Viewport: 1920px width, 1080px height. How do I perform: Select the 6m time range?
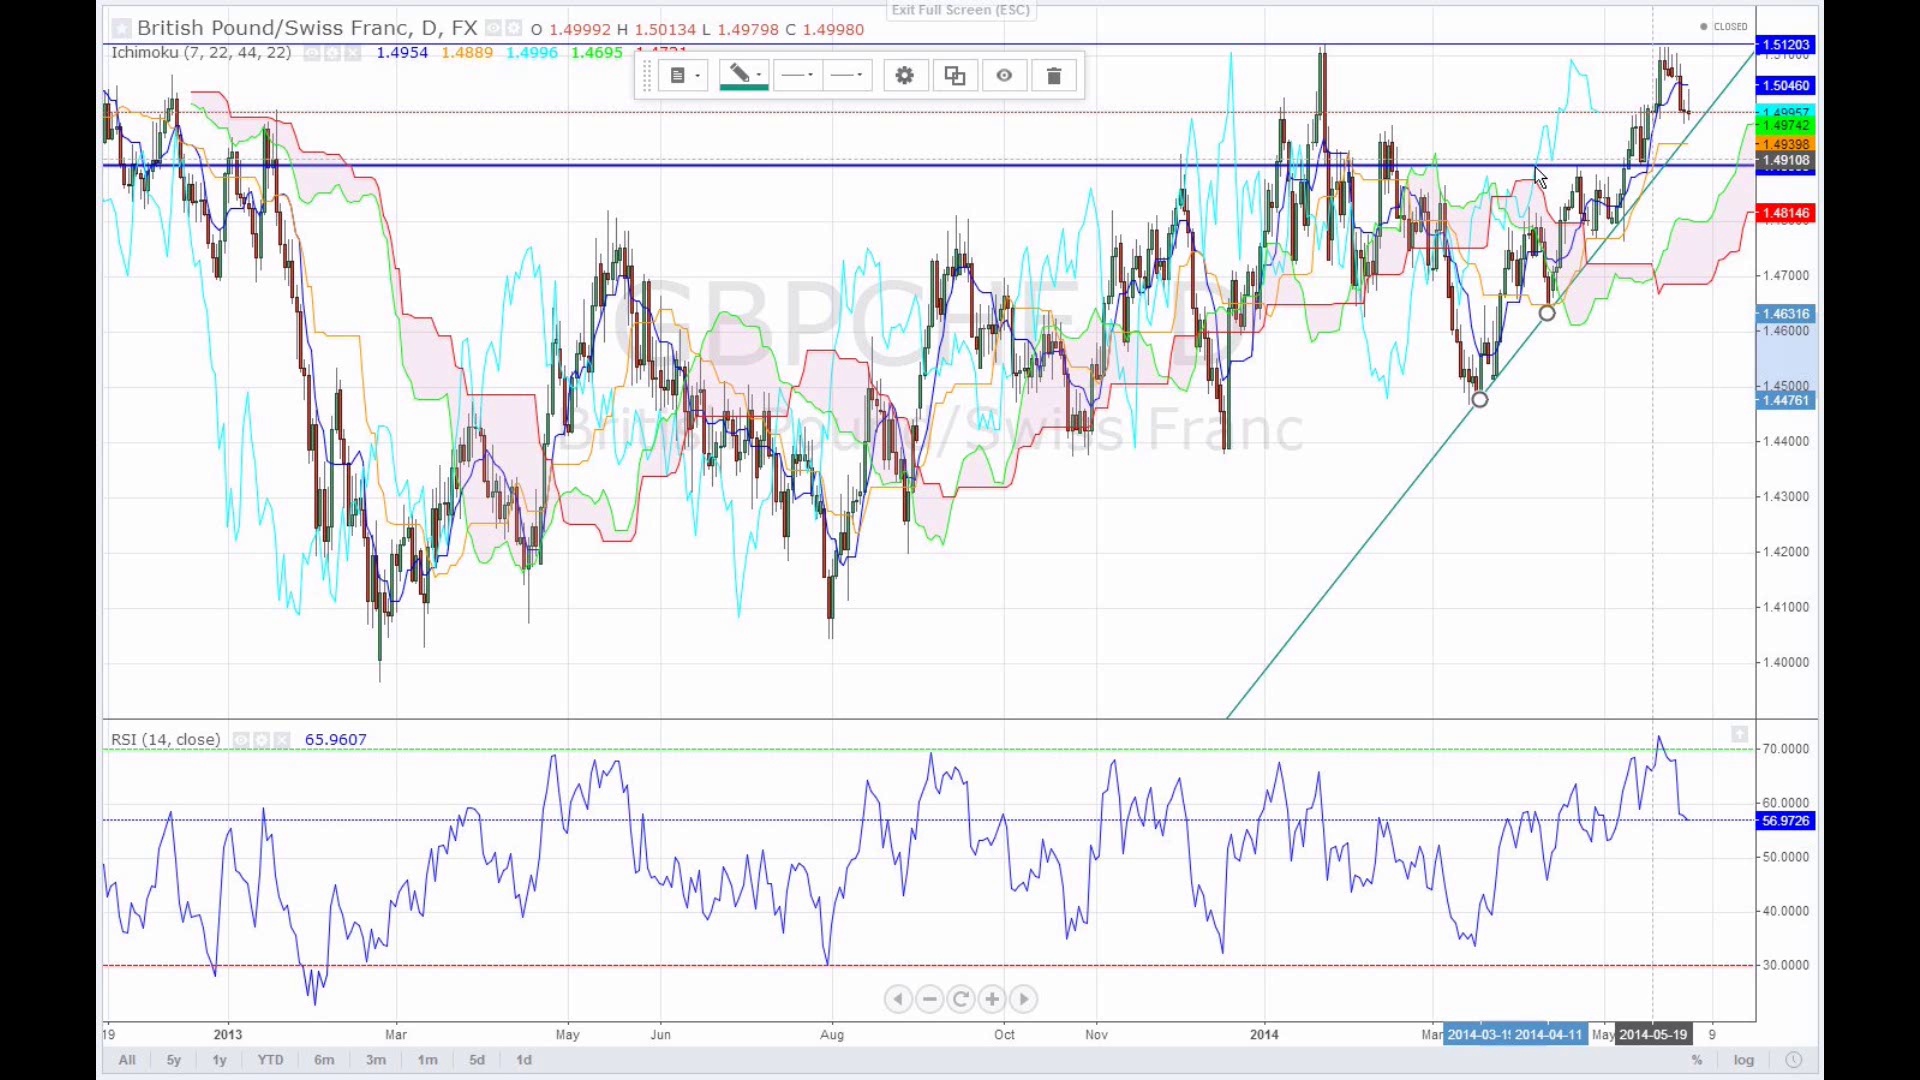click(324, 1060)
